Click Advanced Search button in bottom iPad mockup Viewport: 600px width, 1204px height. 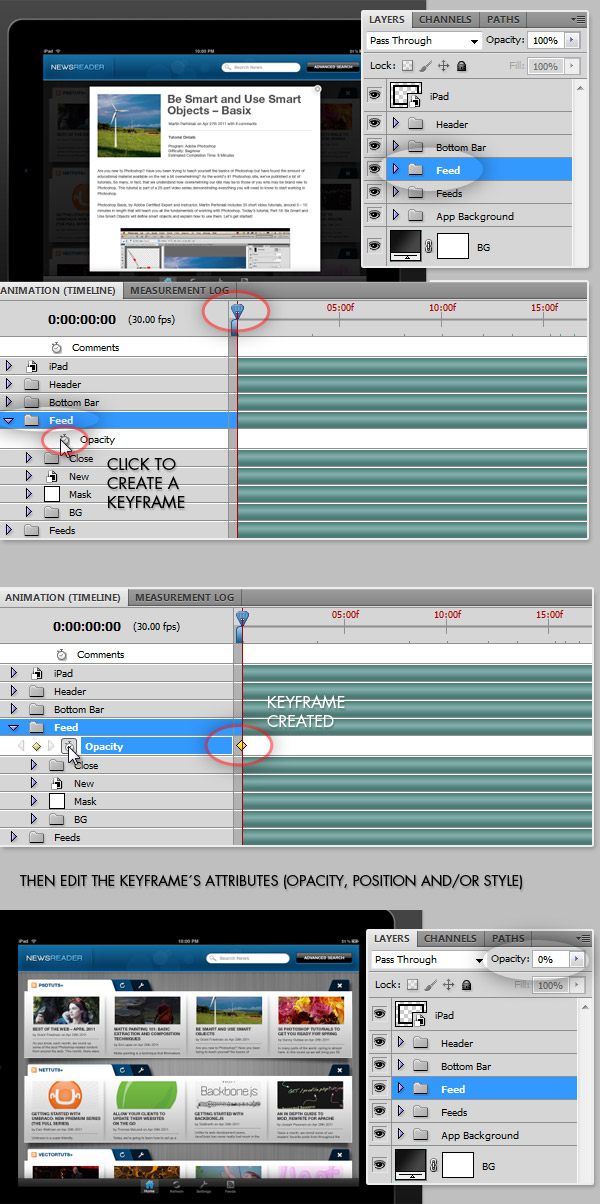[x=326, y=958]
